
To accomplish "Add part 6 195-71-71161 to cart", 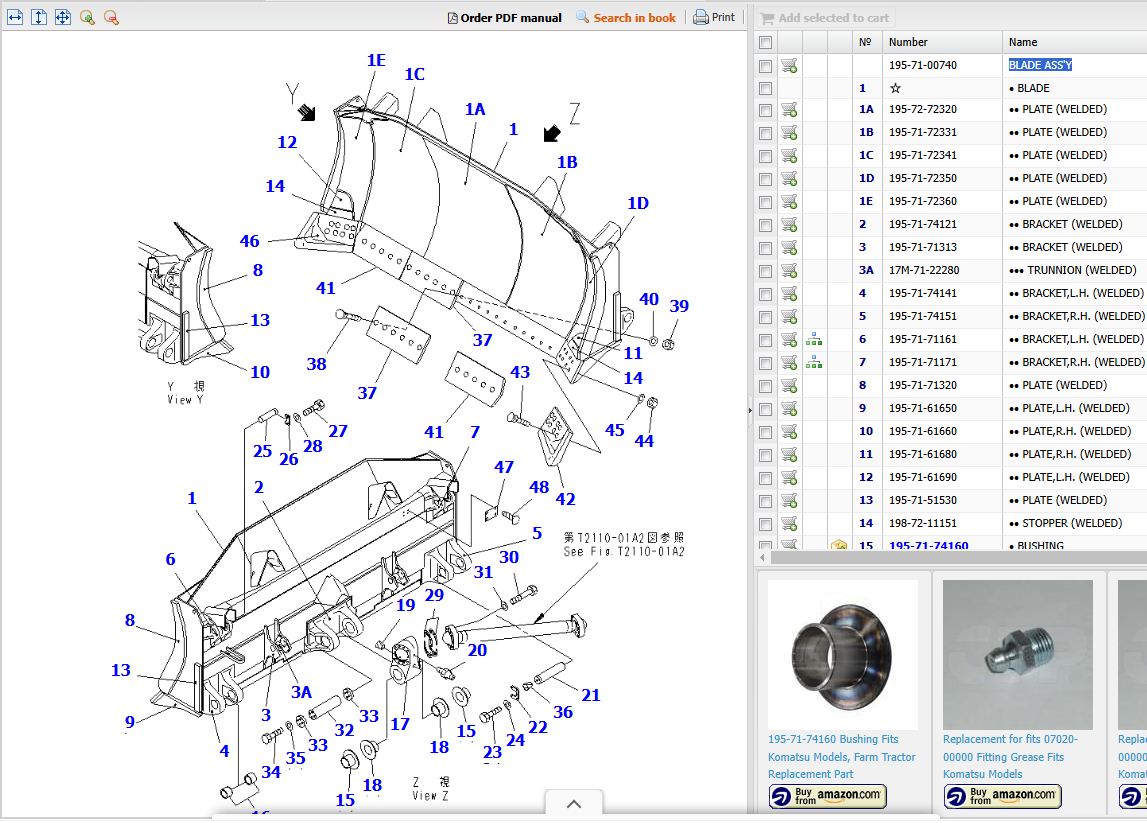I will click(789, 339).
